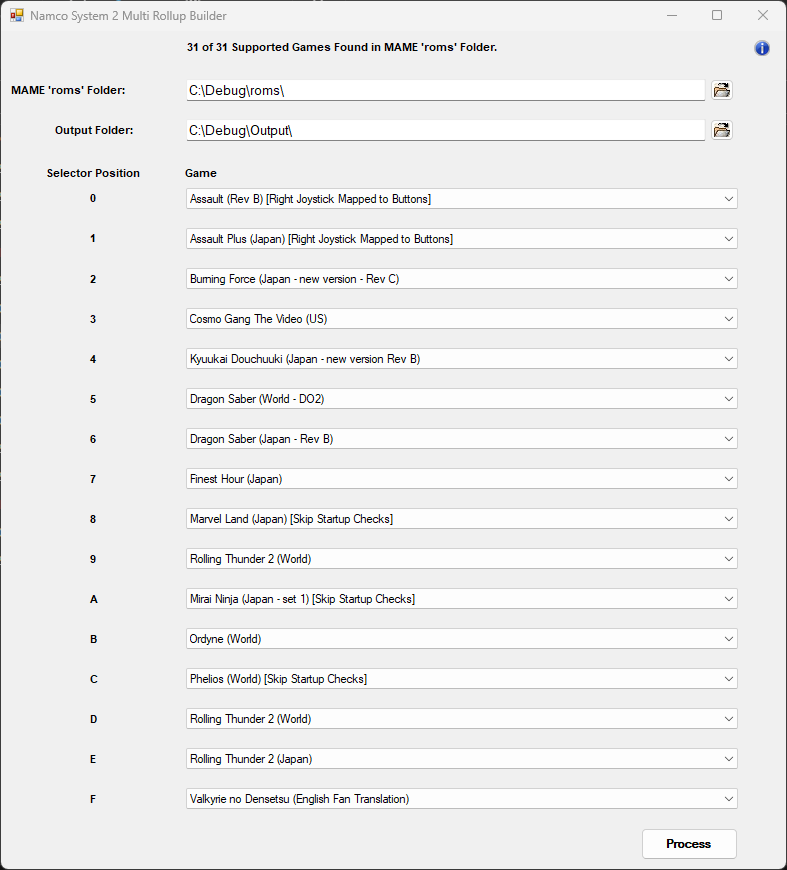Image resolution: width=787 pixels, height=870 pixels.
Task: Click the blue info icon
Action: pyautogui.click(x=761, y=48)
